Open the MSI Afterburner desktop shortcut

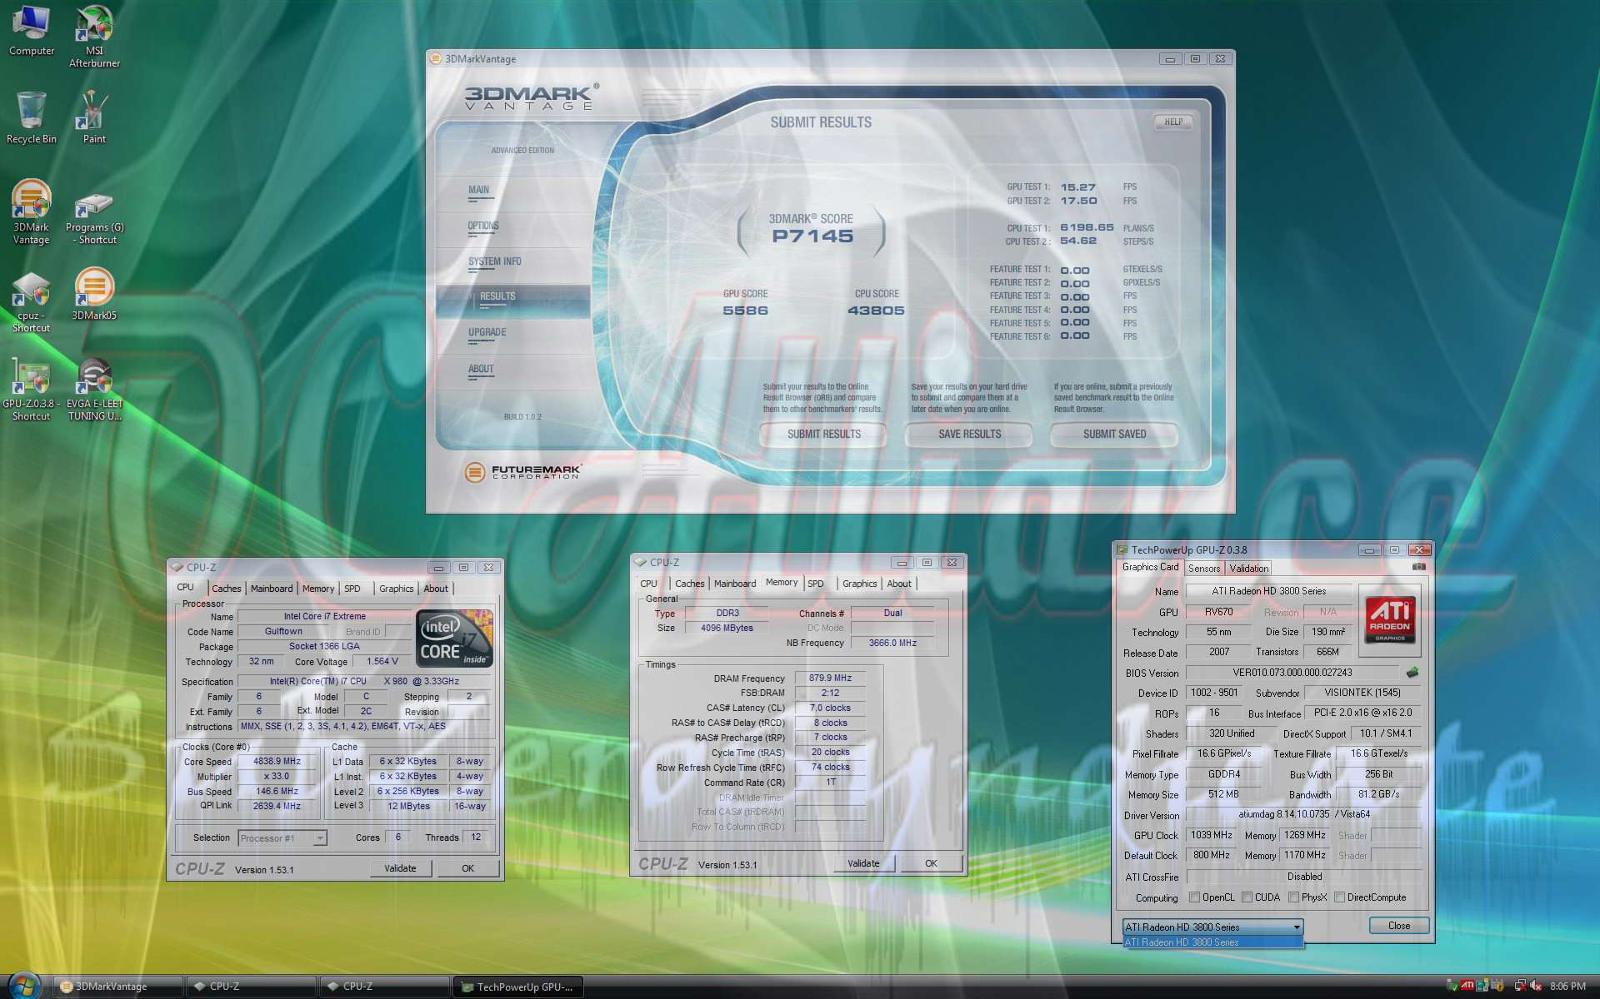point(94,36)
